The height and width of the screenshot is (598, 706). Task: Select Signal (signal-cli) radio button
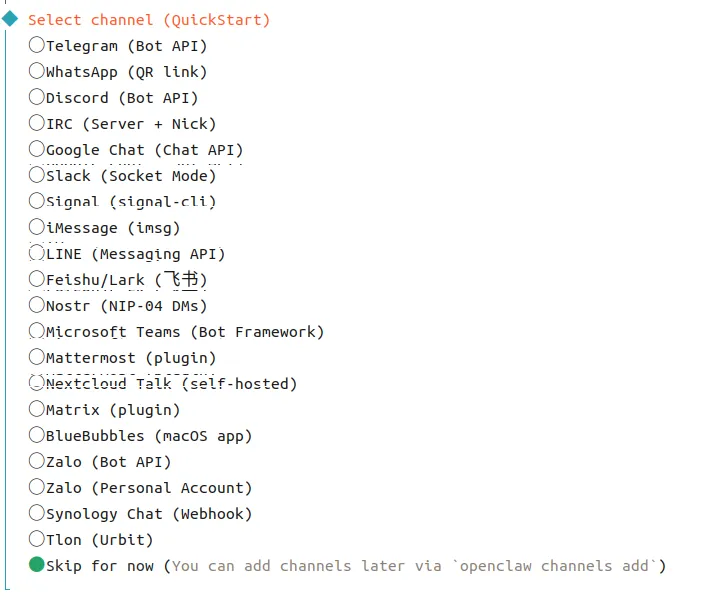coord(37,201)
